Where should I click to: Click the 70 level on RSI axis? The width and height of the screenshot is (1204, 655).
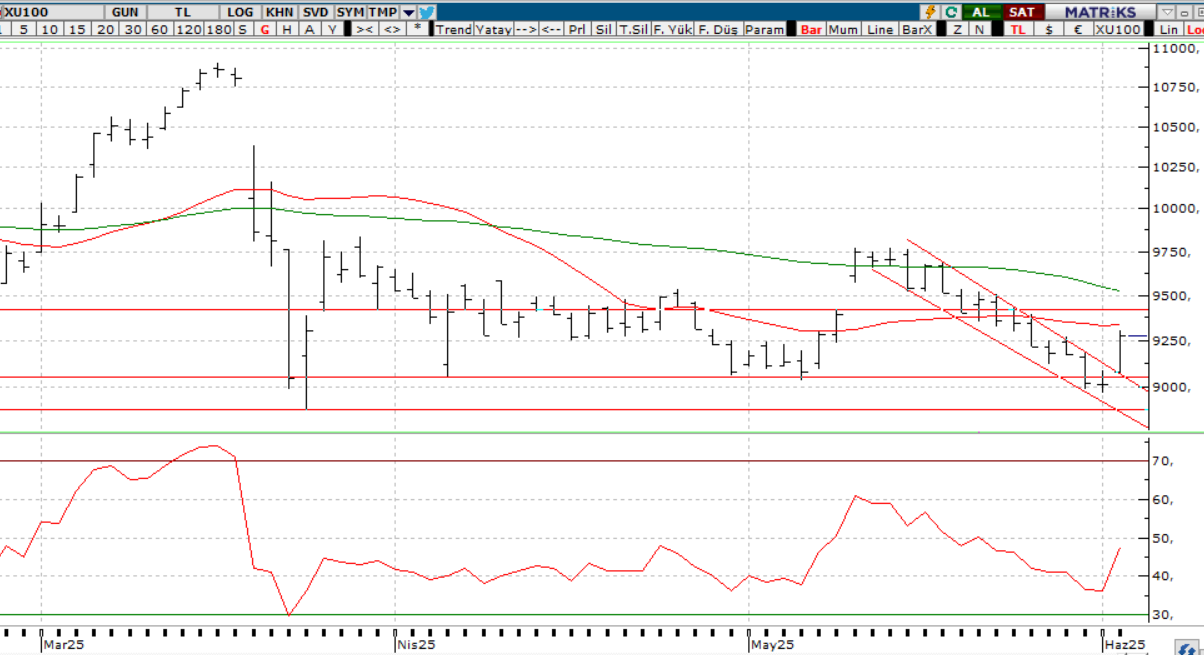click(1163, 461)
